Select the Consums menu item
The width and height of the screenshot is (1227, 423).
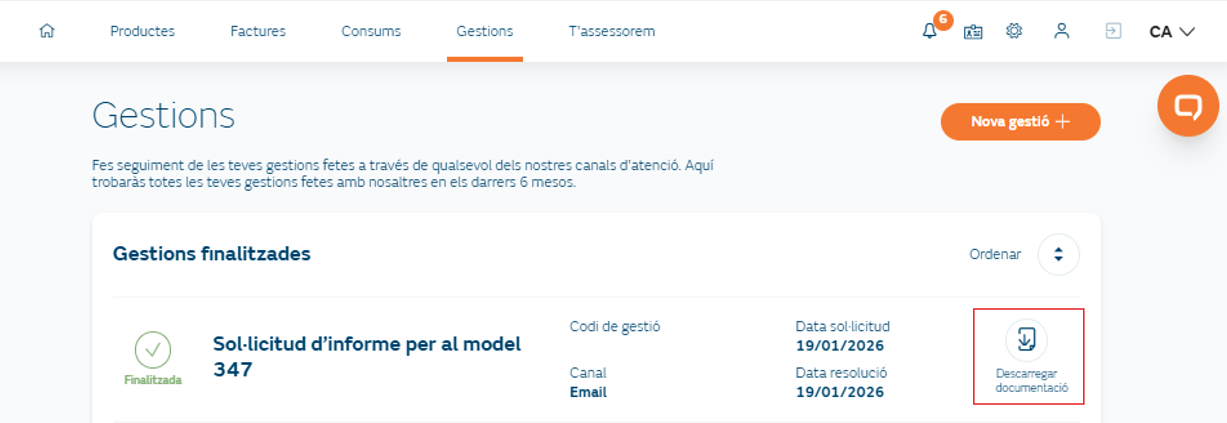(x=371, y=31)
